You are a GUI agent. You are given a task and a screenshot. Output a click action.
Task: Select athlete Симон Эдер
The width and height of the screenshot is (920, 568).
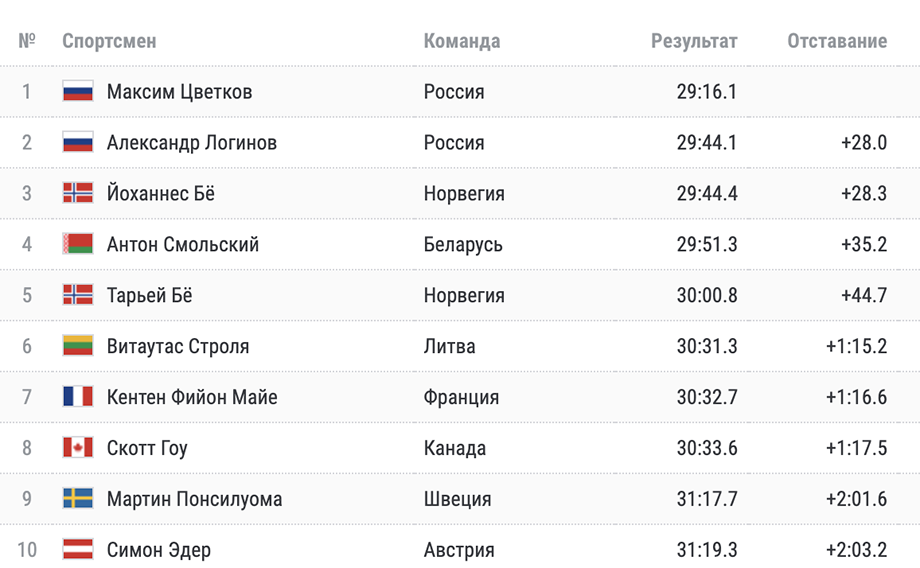158,550
